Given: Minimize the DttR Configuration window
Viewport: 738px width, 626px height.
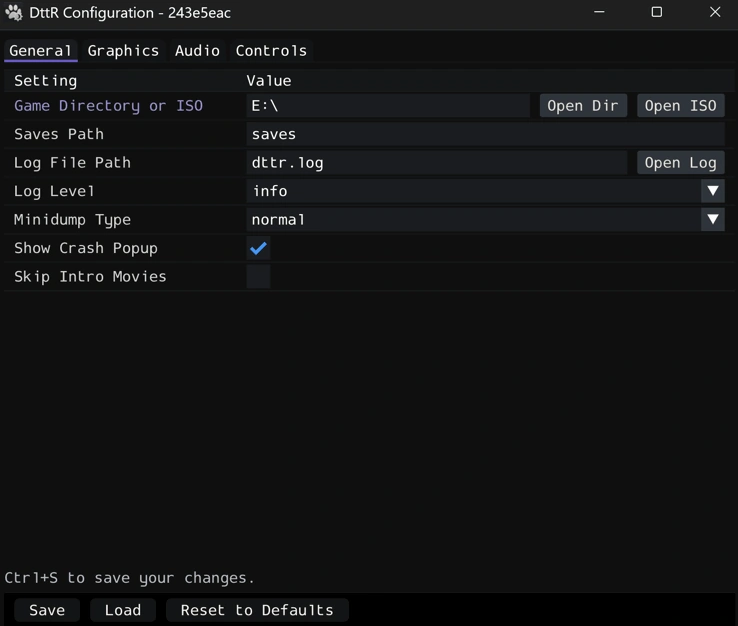Looking at the screenshot, I should pos(599,12).
